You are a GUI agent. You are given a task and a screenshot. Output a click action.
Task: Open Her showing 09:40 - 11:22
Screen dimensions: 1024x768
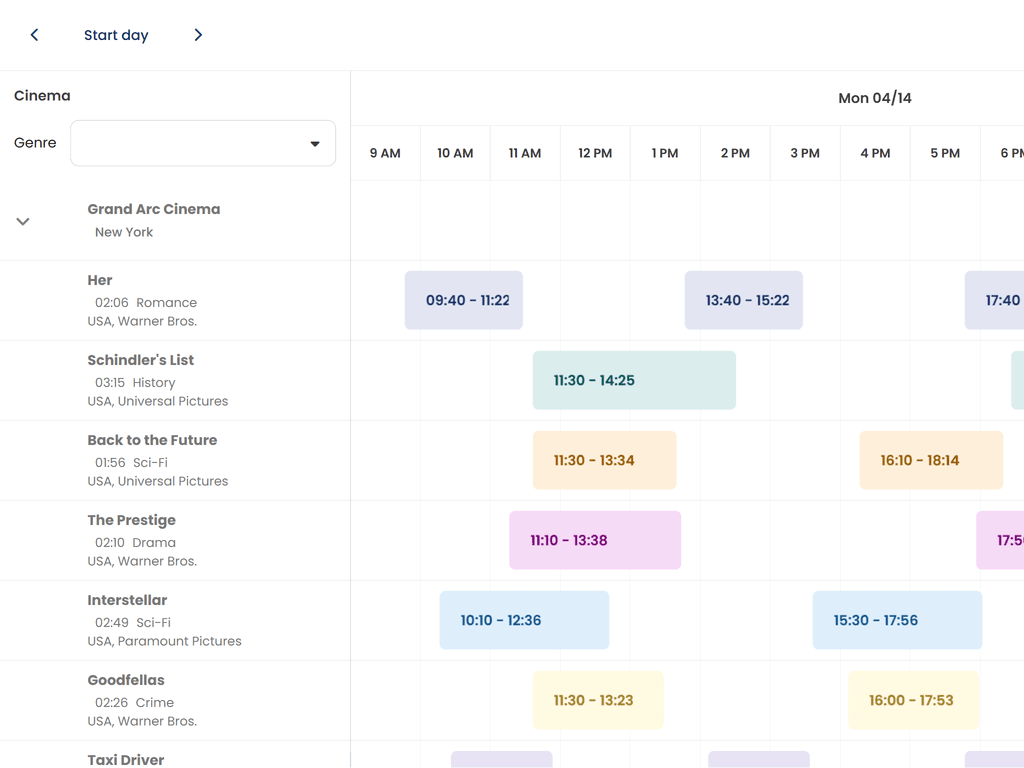[x=464, y=300]
